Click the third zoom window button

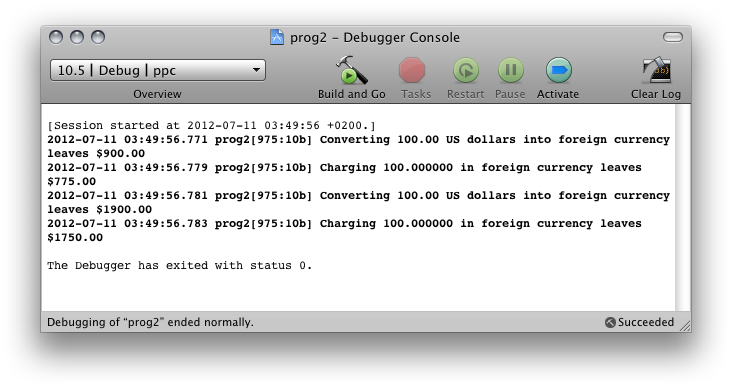(98, 37)
